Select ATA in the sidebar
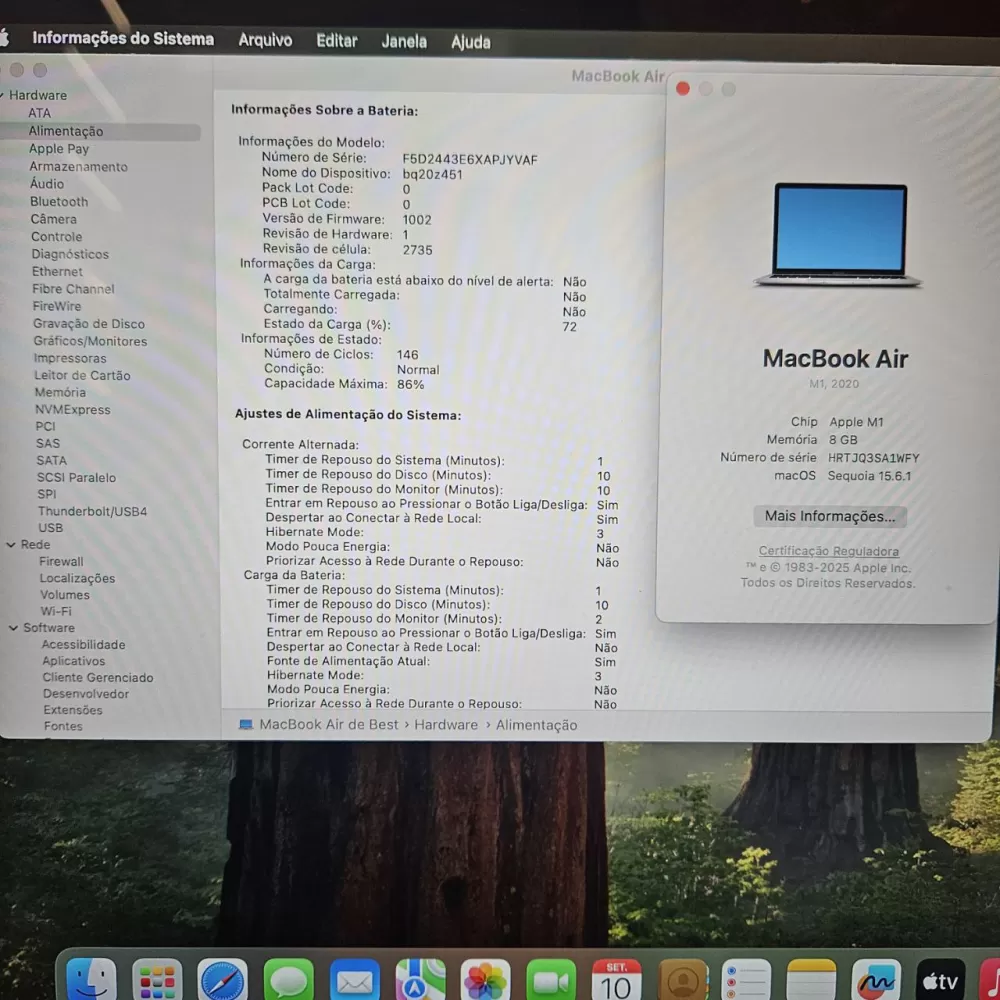This screenshot has width=1000, height=1000. pyautogui.click(x=40, y=113)
